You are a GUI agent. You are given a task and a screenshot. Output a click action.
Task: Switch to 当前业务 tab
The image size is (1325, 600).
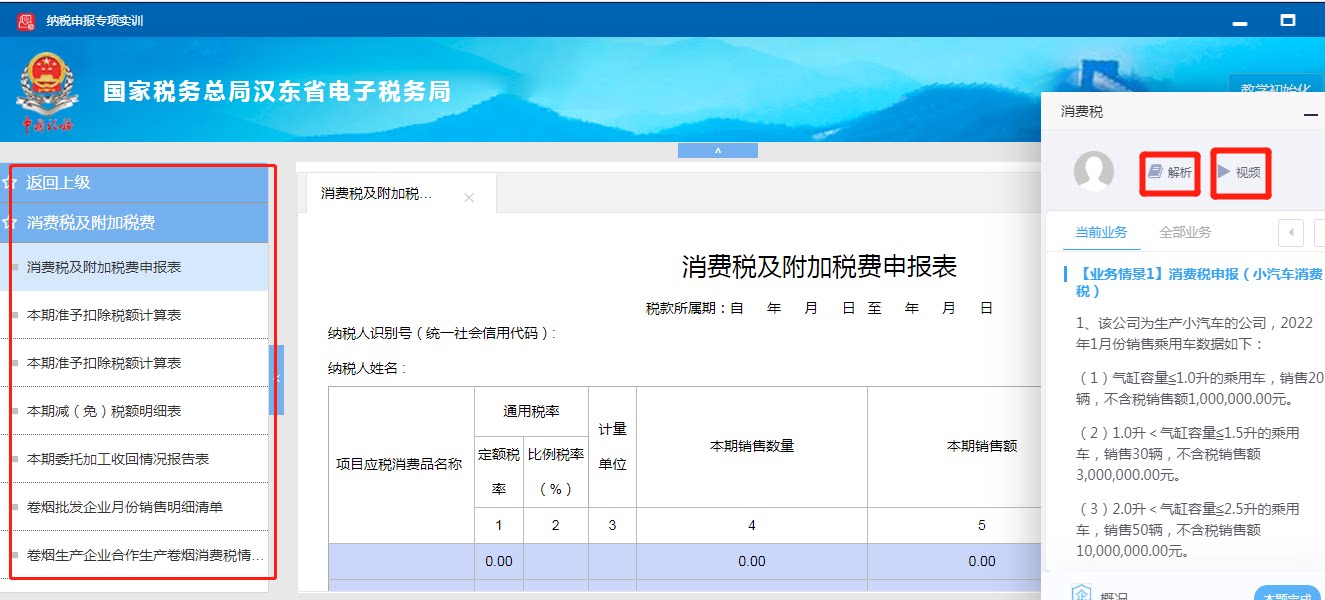point(1101,232)
